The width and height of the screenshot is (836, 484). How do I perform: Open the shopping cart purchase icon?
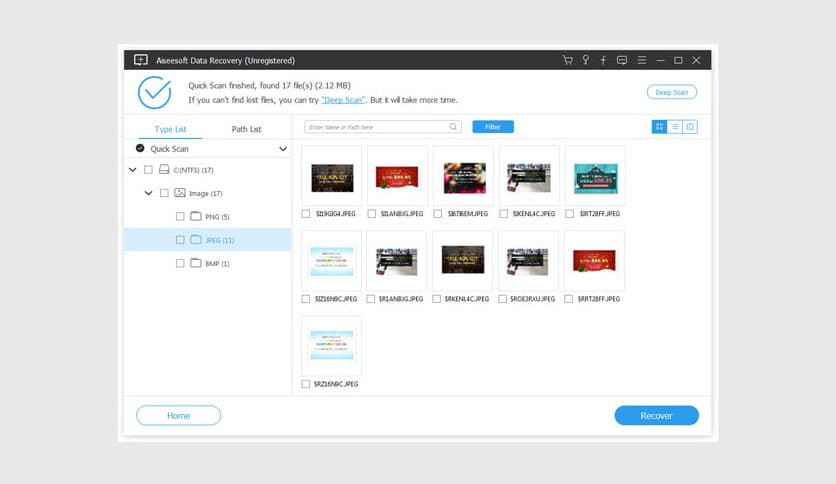point(567,60)
